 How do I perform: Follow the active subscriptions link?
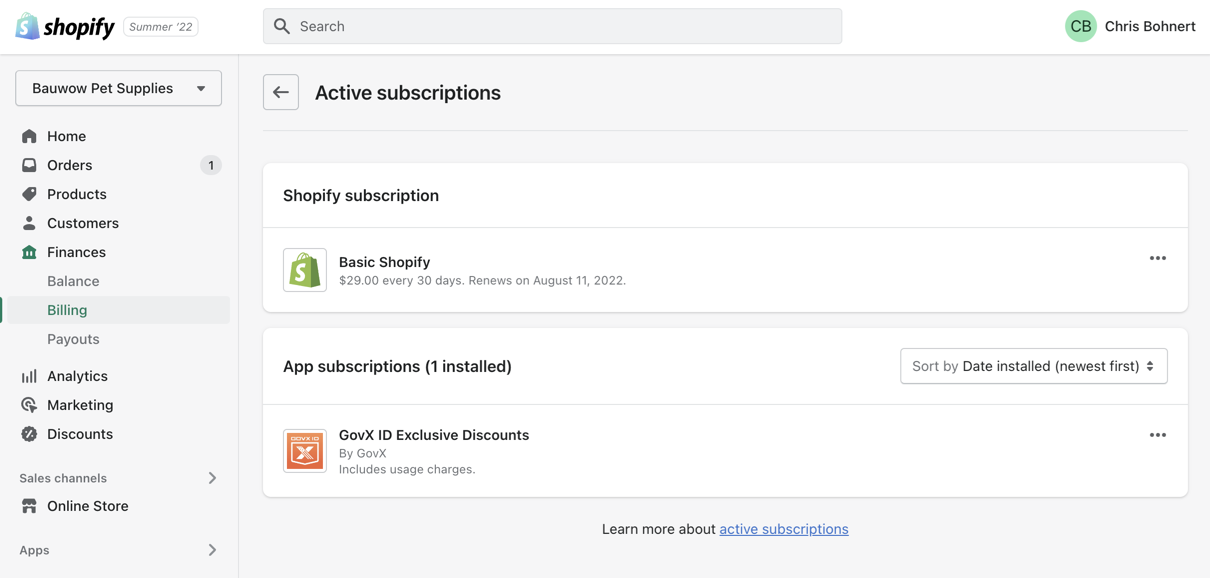[x=784, y=529]
